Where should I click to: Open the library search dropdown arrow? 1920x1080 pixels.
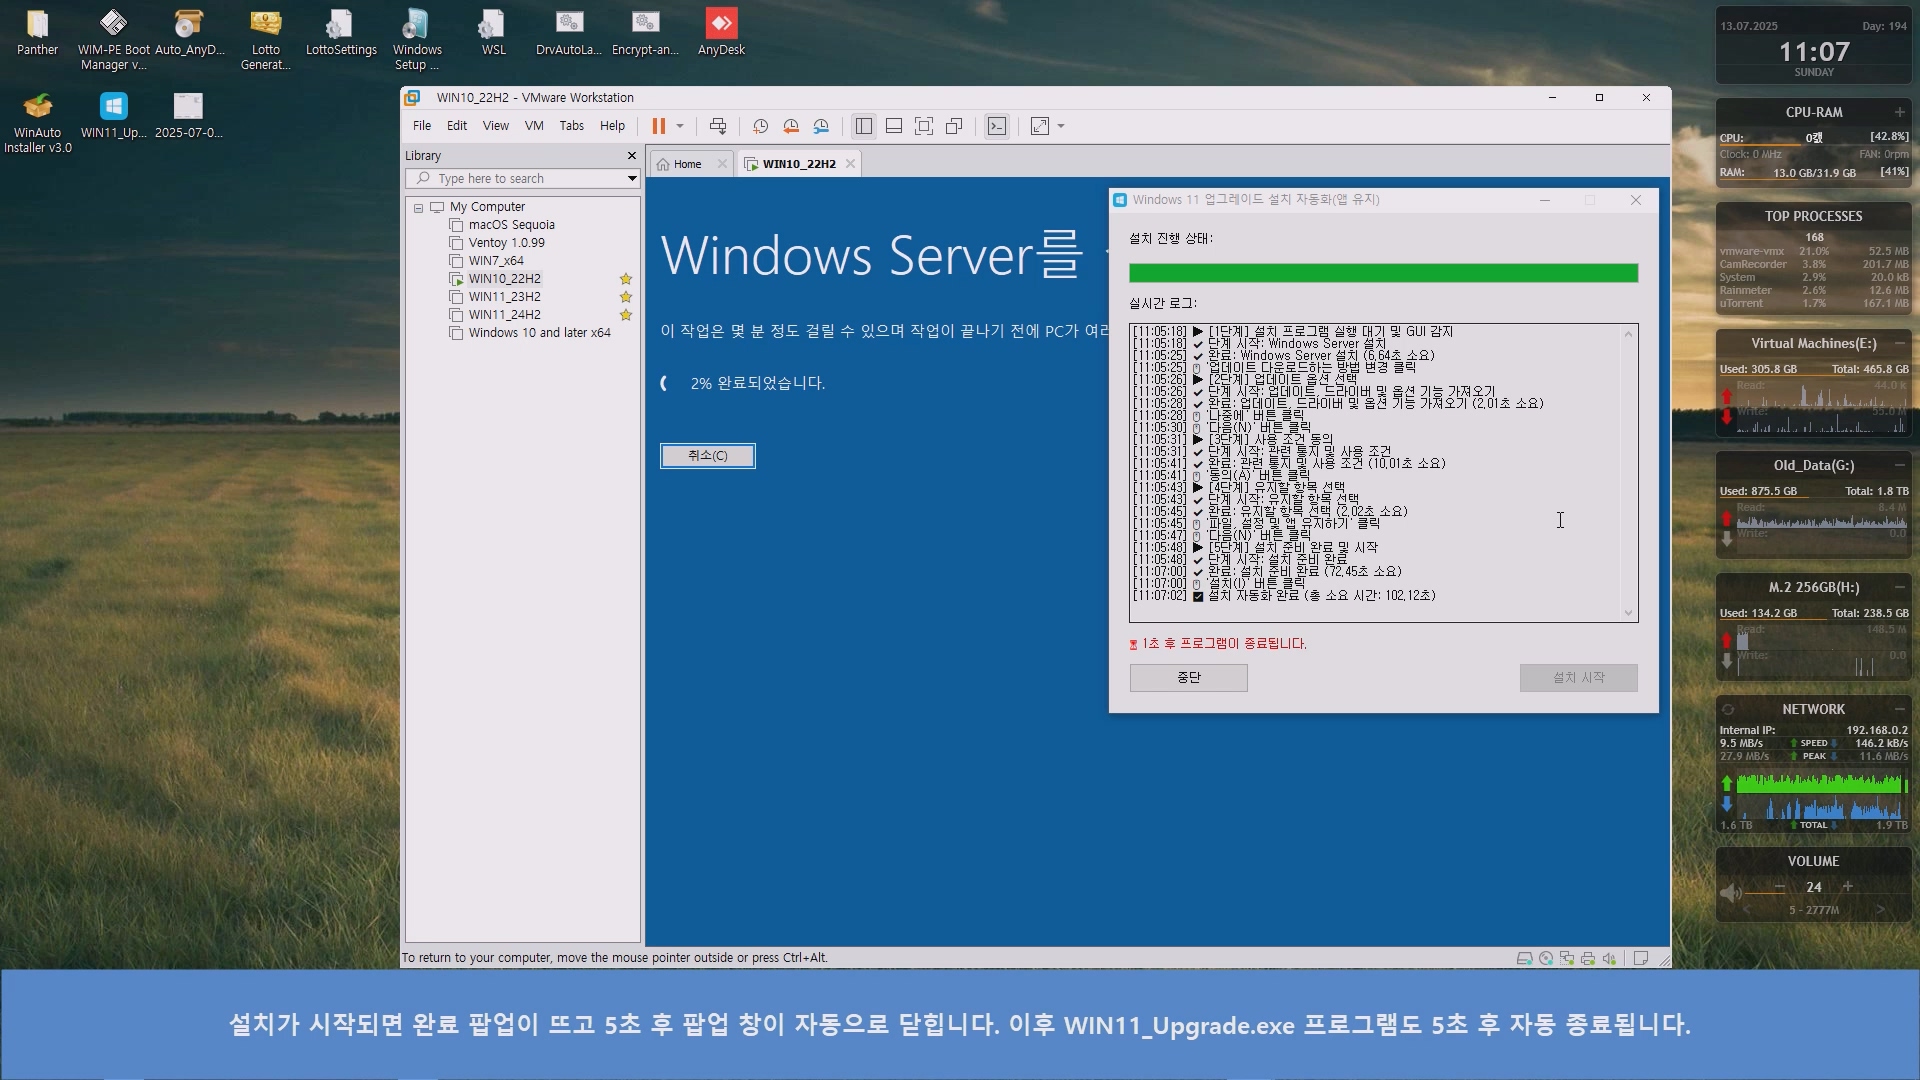(x=632, y=179)
